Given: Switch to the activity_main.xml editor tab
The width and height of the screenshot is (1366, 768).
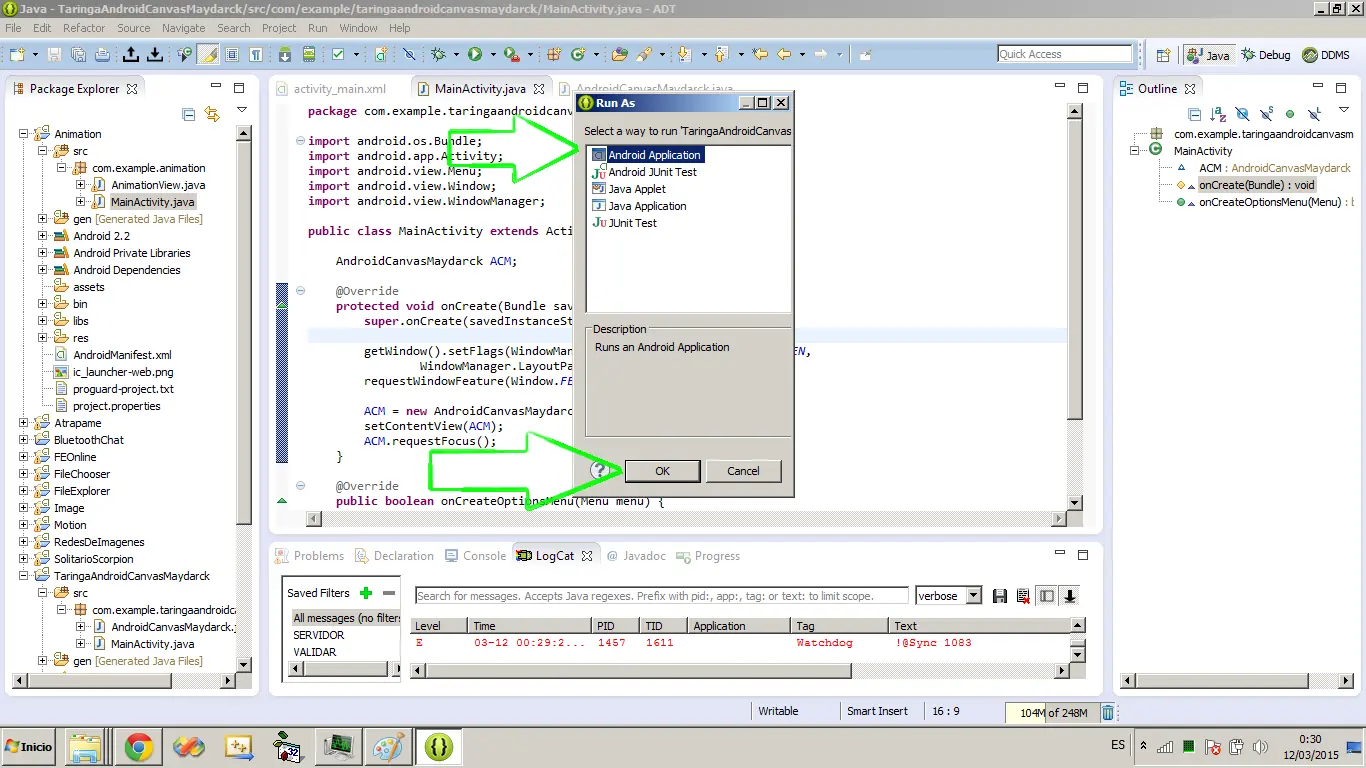Looking at the screenshot, I should click(340, 89).
